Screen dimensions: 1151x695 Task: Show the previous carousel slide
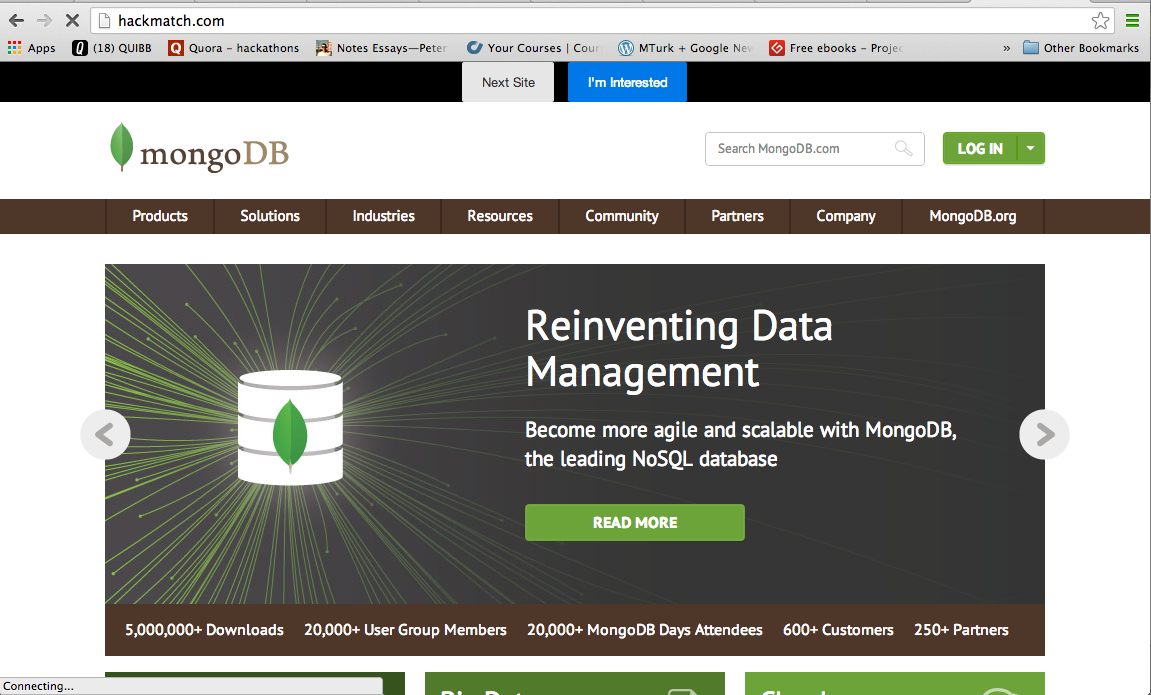click(x=106, y=434)
